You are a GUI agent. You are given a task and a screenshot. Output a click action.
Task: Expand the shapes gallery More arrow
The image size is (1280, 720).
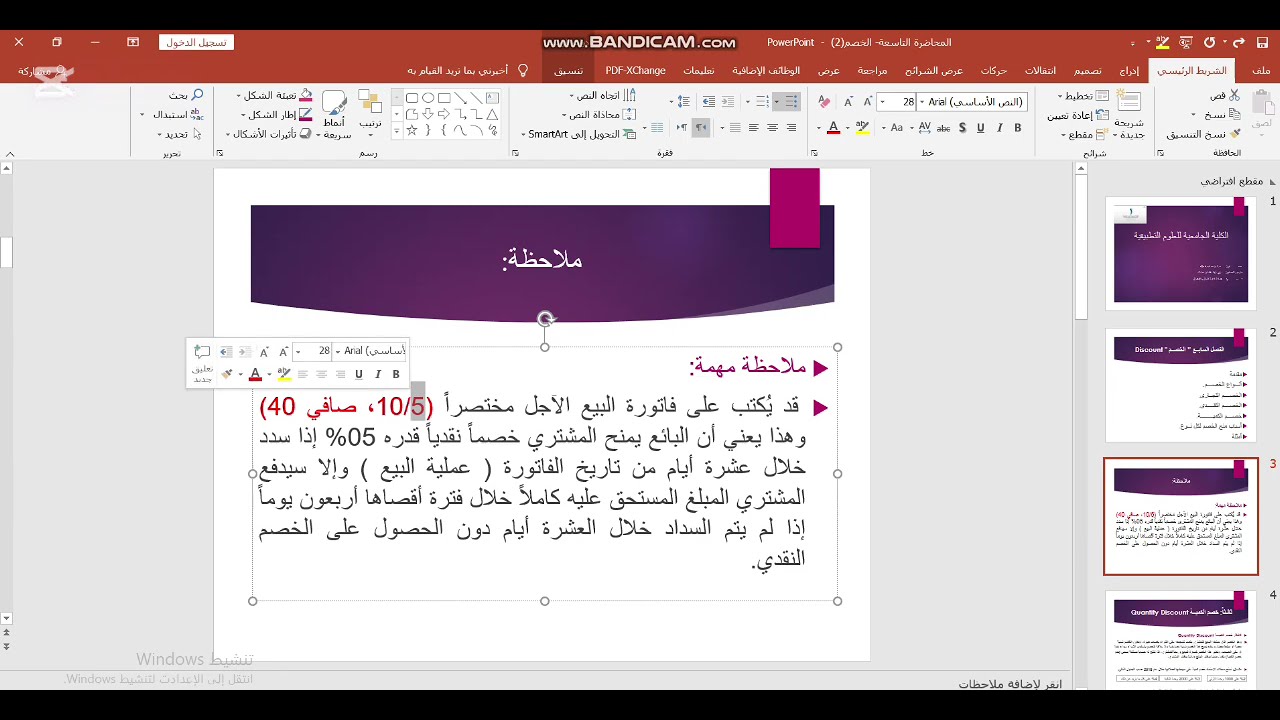click(397, 131)
